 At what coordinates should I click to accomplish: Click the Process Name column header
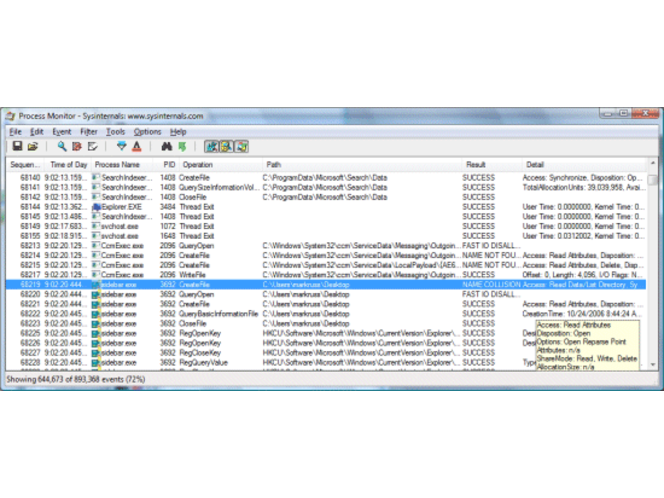124,164
